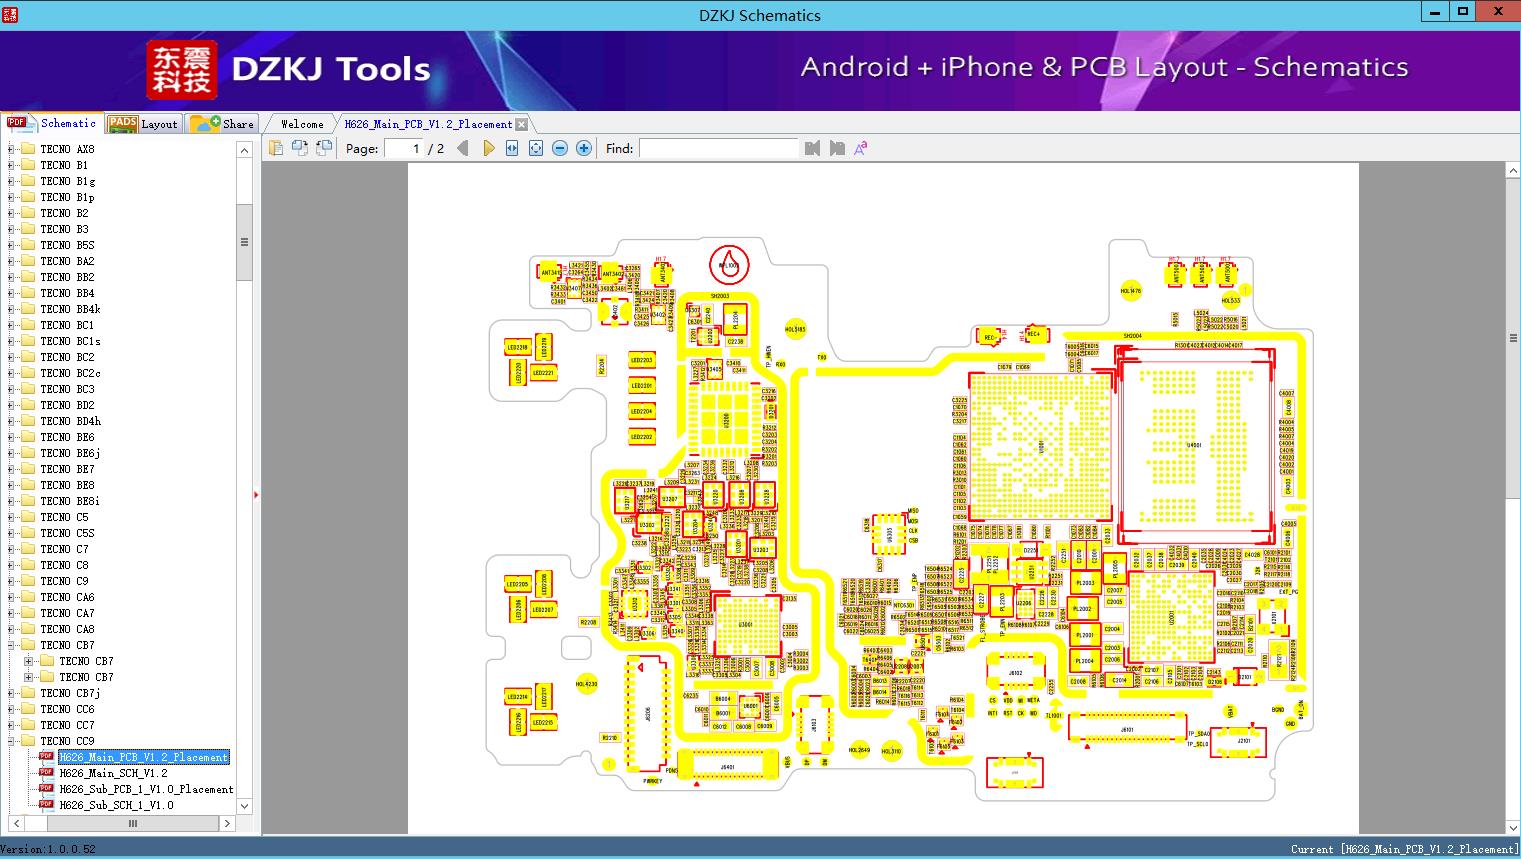Expand the TECNO CB7j tree node
Viewport: 1521px width, 859px height.
click(x=11, y=693)
